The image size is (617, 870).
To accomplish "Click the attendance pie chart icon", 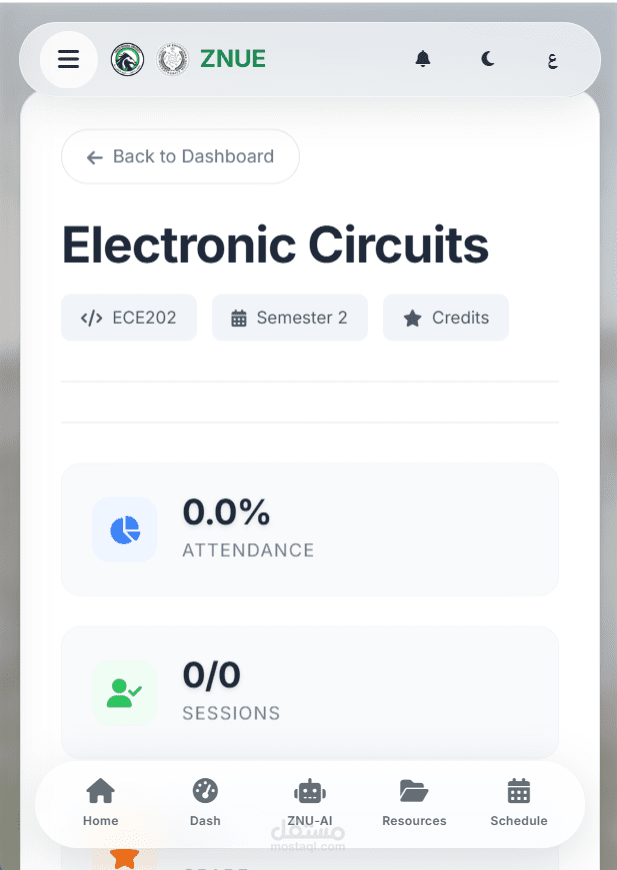I will 125,529.
